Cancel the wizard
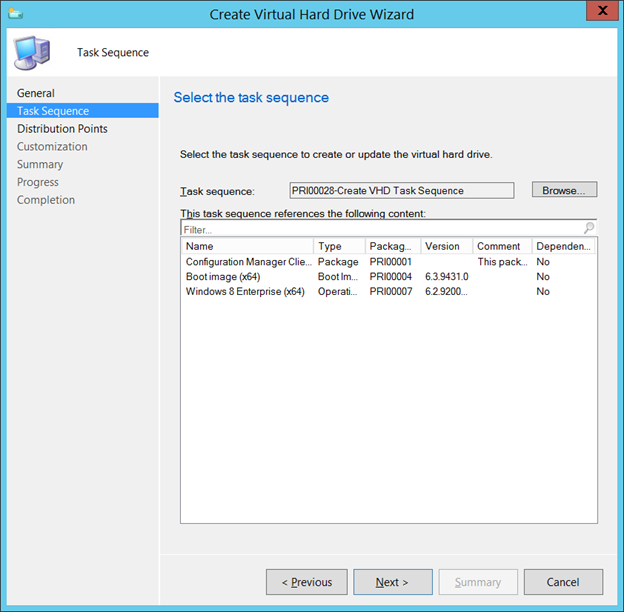 coord(562,582)
